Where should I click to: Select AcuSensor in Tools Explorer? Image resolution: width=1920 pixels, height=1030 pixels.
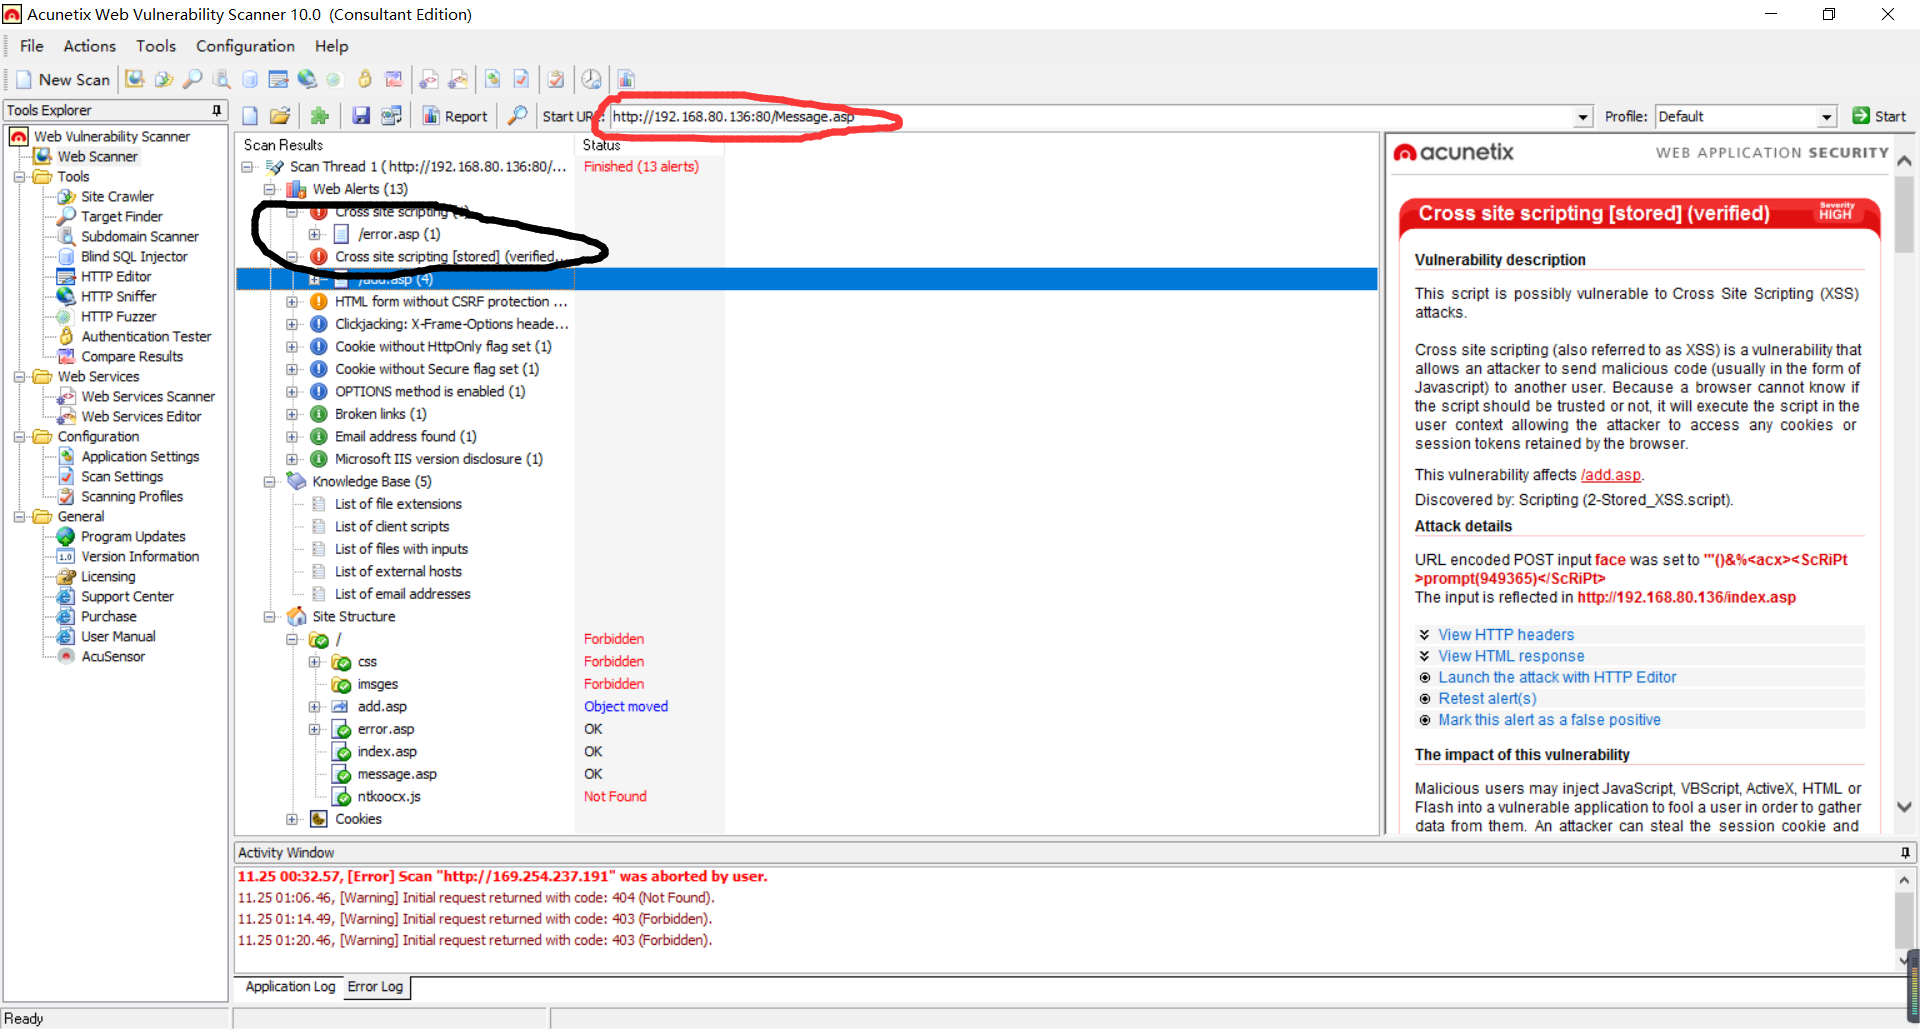click(x=113, y=657)
